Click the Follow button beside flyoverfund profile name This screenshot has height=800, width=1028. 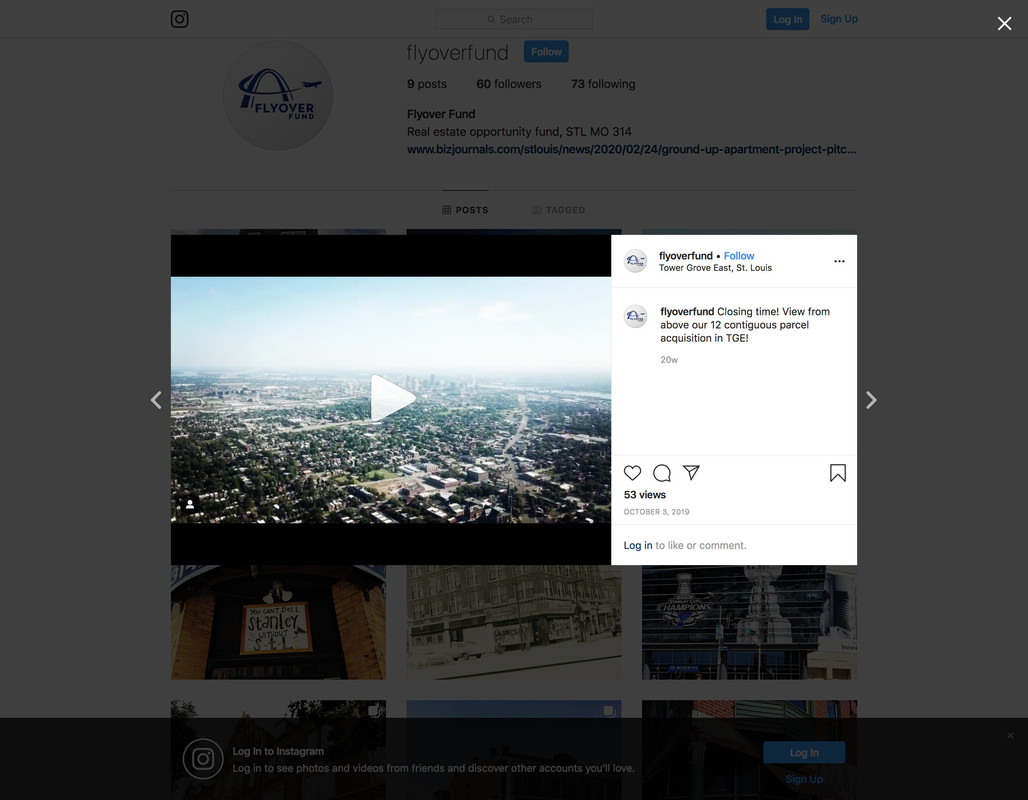546,52
